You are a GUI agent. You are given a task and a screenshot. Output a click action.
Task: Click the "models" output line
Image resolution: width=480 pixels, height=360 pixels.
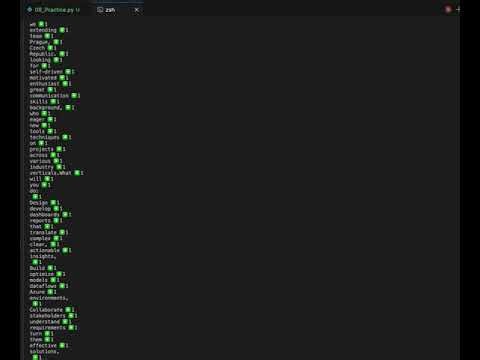pyautogui.click(x=44, y=280)
